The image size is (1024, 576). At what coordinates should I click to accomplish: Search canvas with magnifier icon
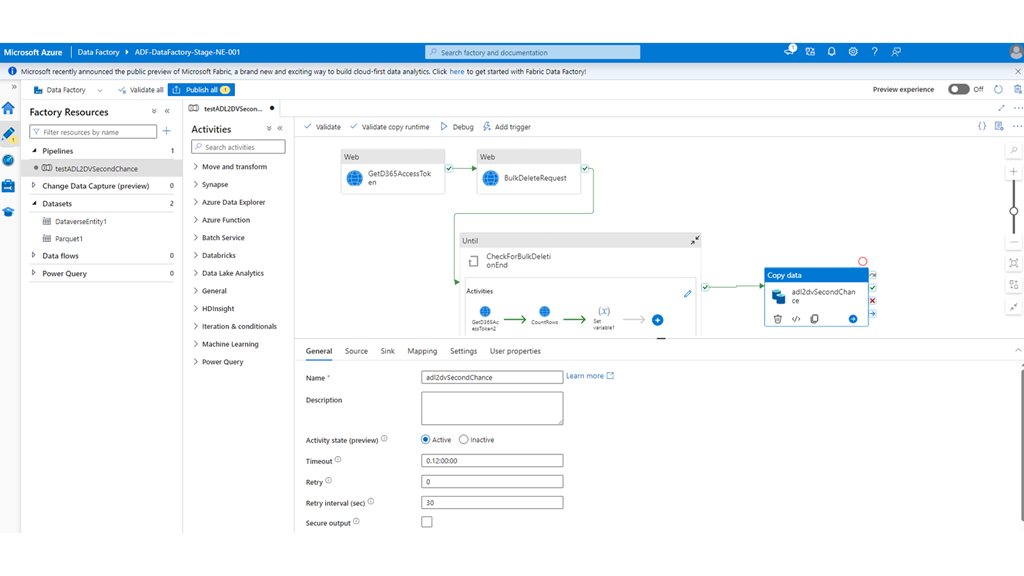pyautogui.click(x=1014, y=150)
